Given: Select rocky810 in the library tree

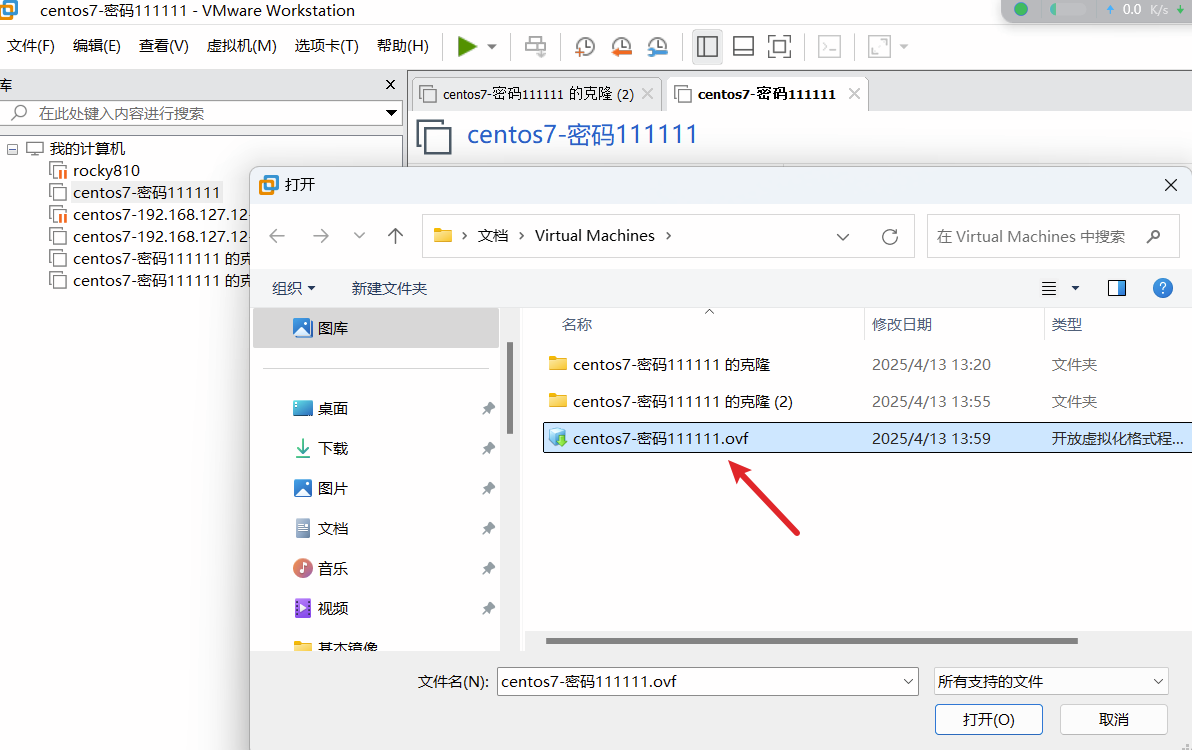Looking at the screenshot, I should [106, 170].
